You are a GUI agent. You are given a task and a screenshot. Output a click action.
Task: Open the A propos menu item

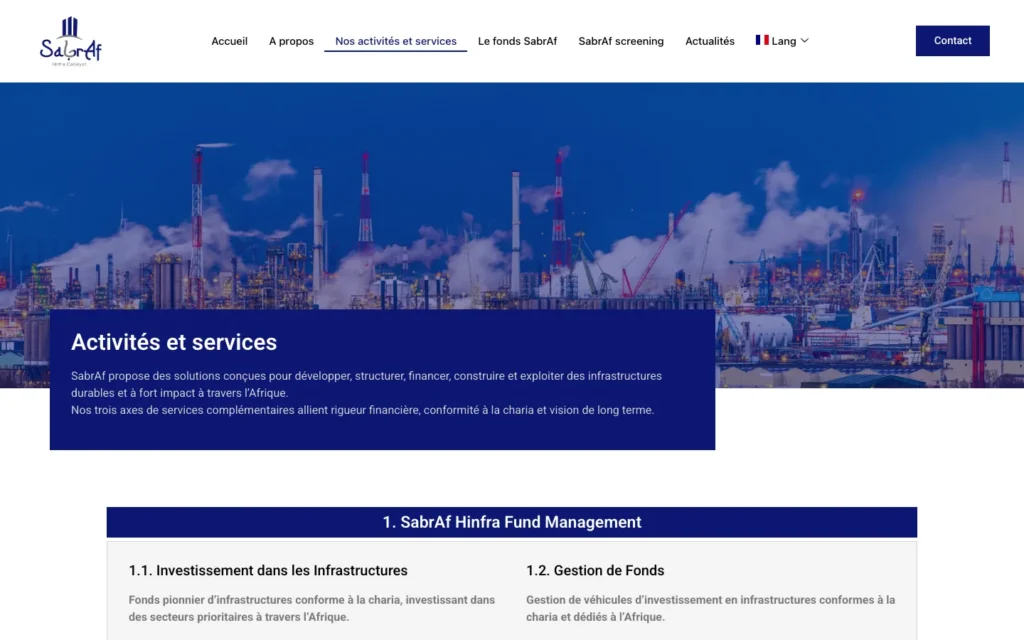tap(291, 41)
